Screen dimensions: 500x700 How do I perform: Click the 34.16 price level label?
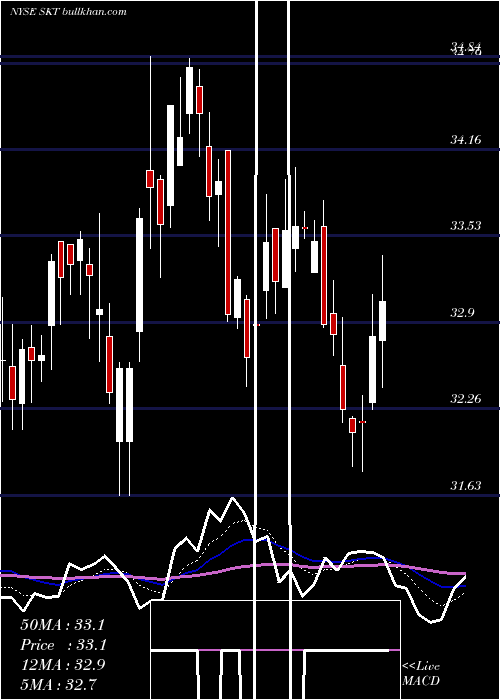pos(466,140)
